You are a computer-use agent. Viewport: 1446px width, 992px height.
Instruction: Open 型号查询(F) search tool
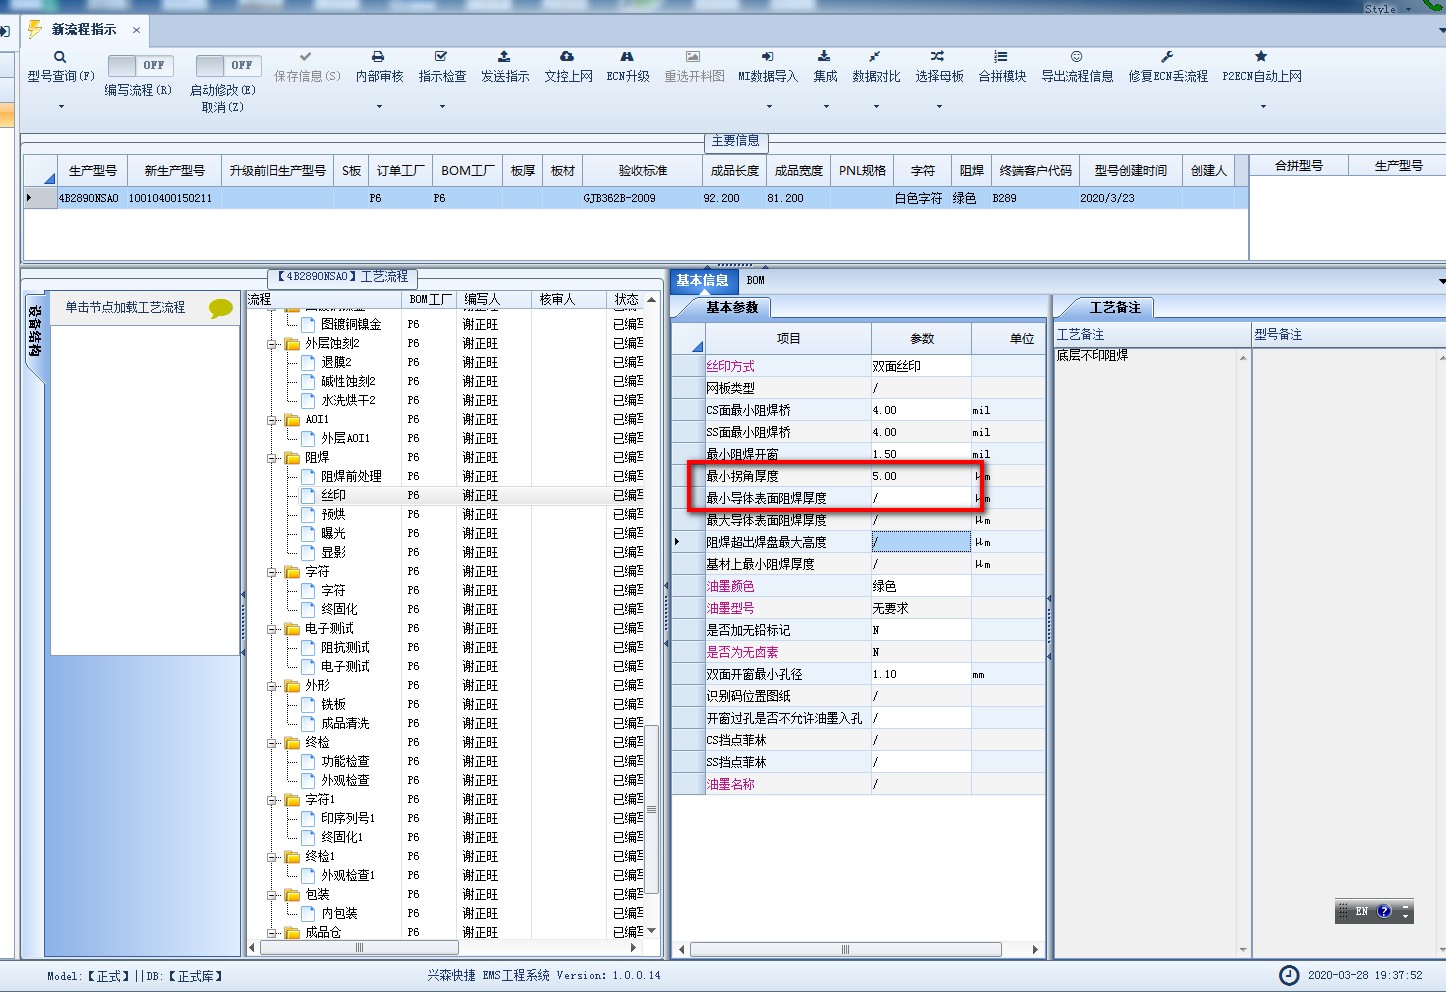60,66
